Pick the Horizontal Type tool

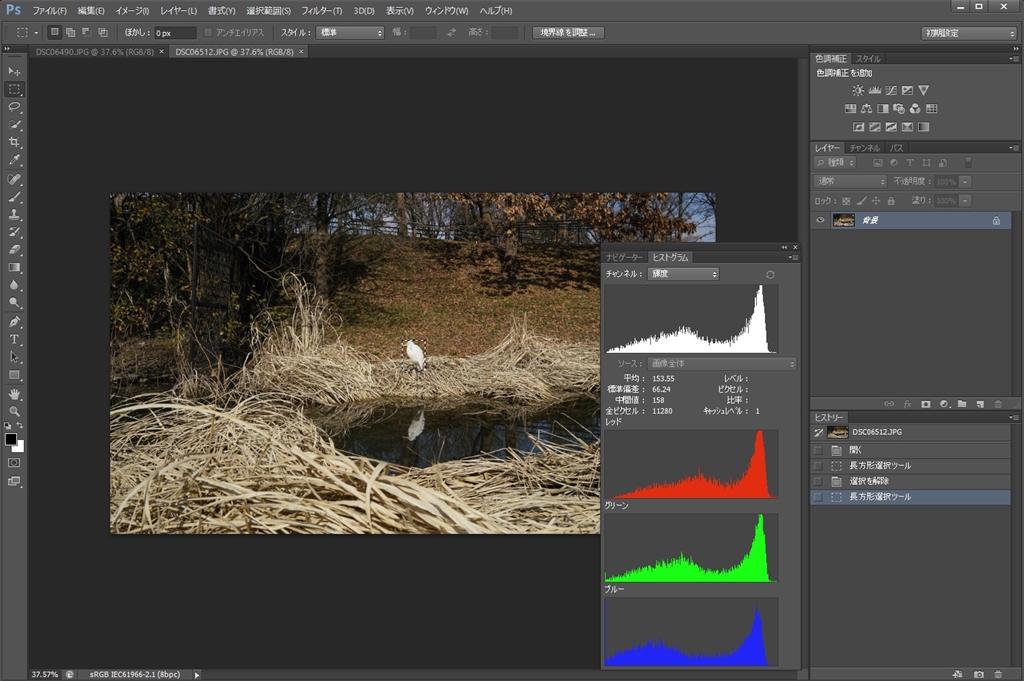click(x=15, y=339)
